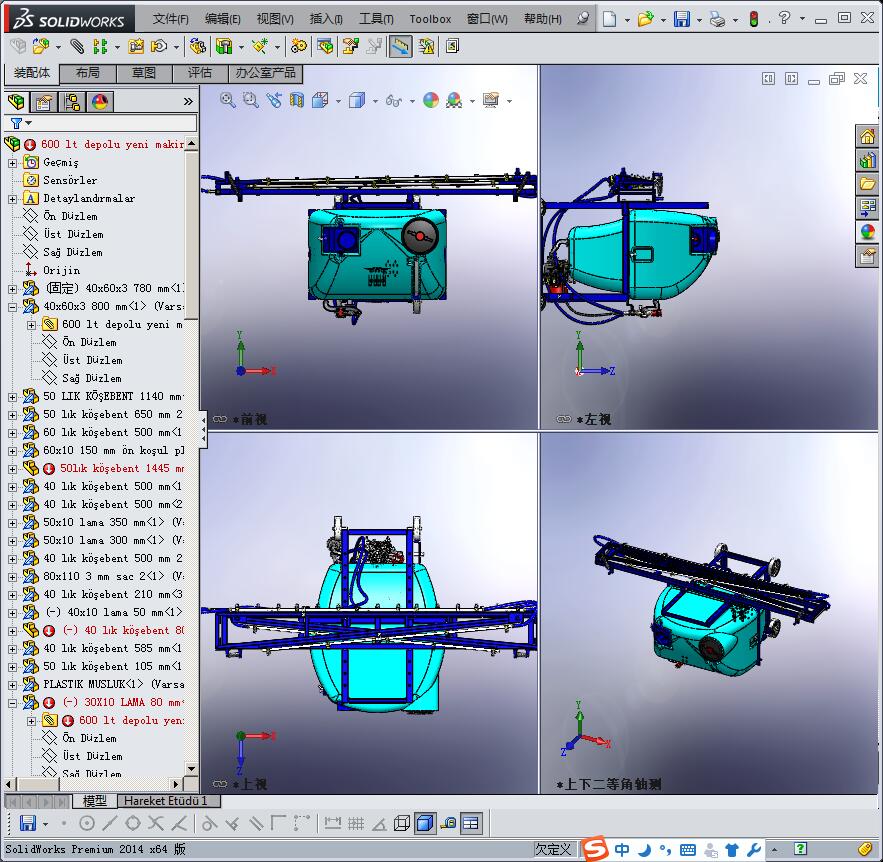
Task: Expand the Geçmiş tree node
Action: click(12, 163)
